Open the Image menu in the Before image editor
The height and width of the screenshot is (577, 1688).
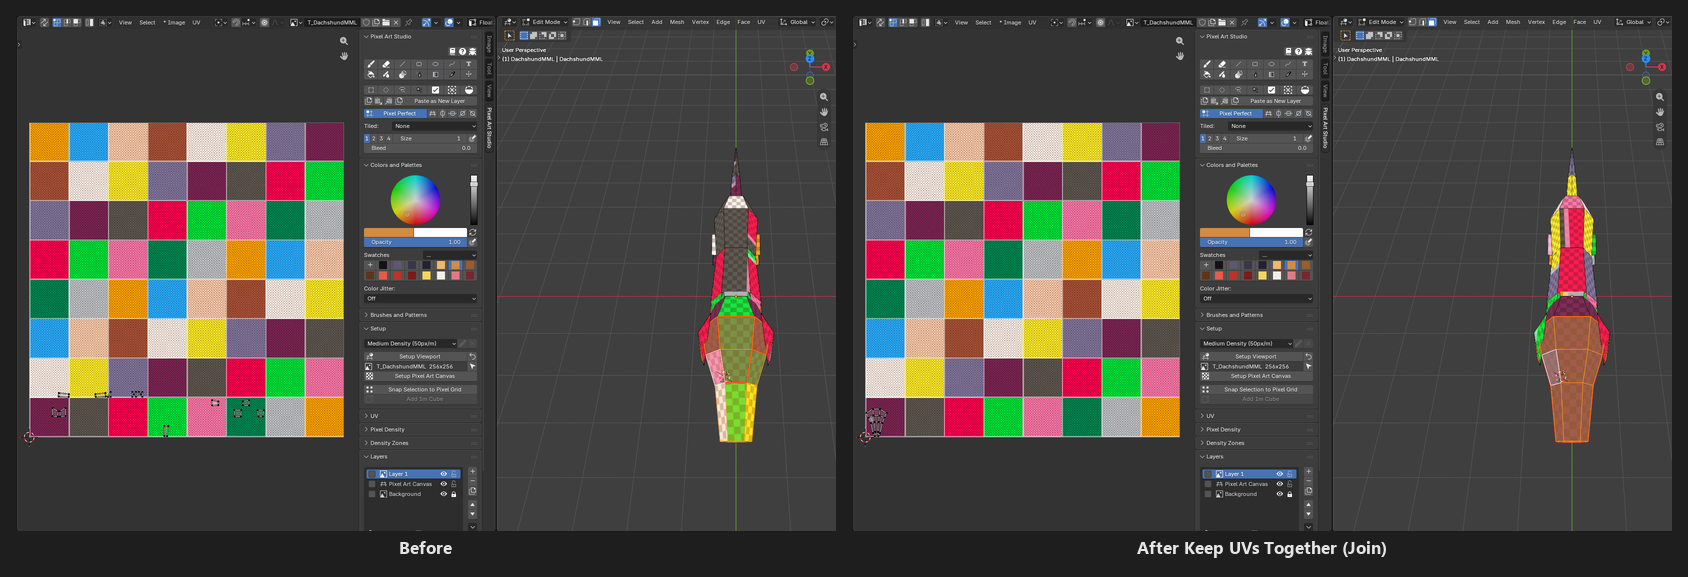coord(176,22)
